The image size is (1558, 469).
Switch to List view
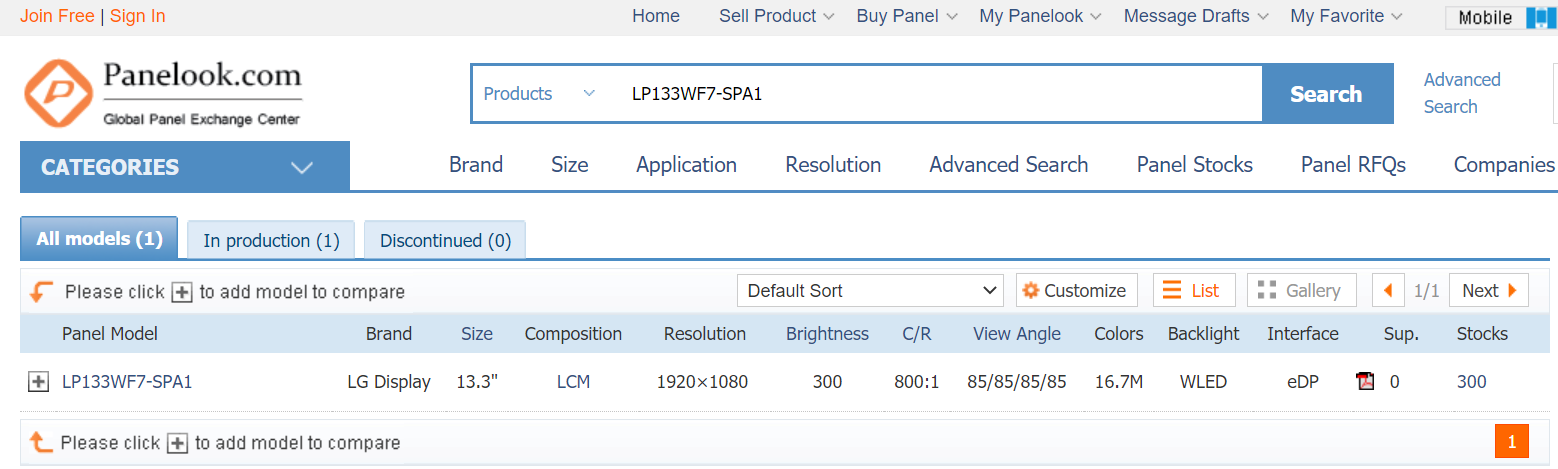pyautogui.click(x=1194, y=291)
